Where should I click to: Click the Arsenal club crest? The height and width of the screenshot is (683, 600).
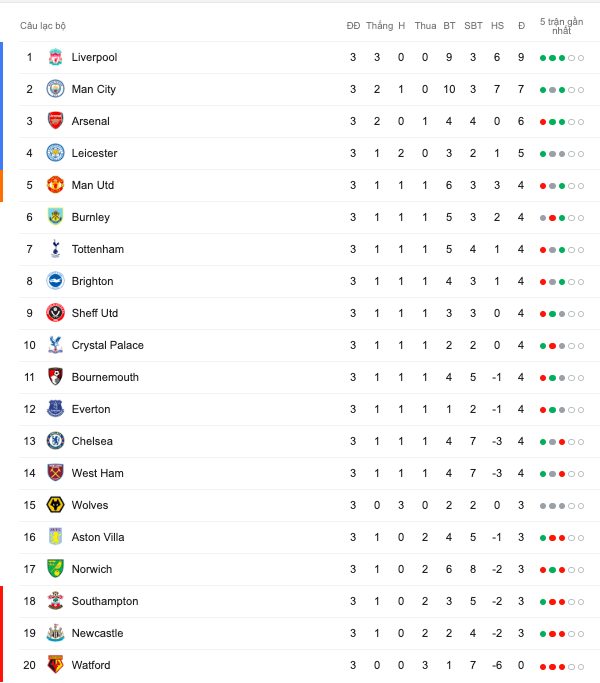coord(56,121)
